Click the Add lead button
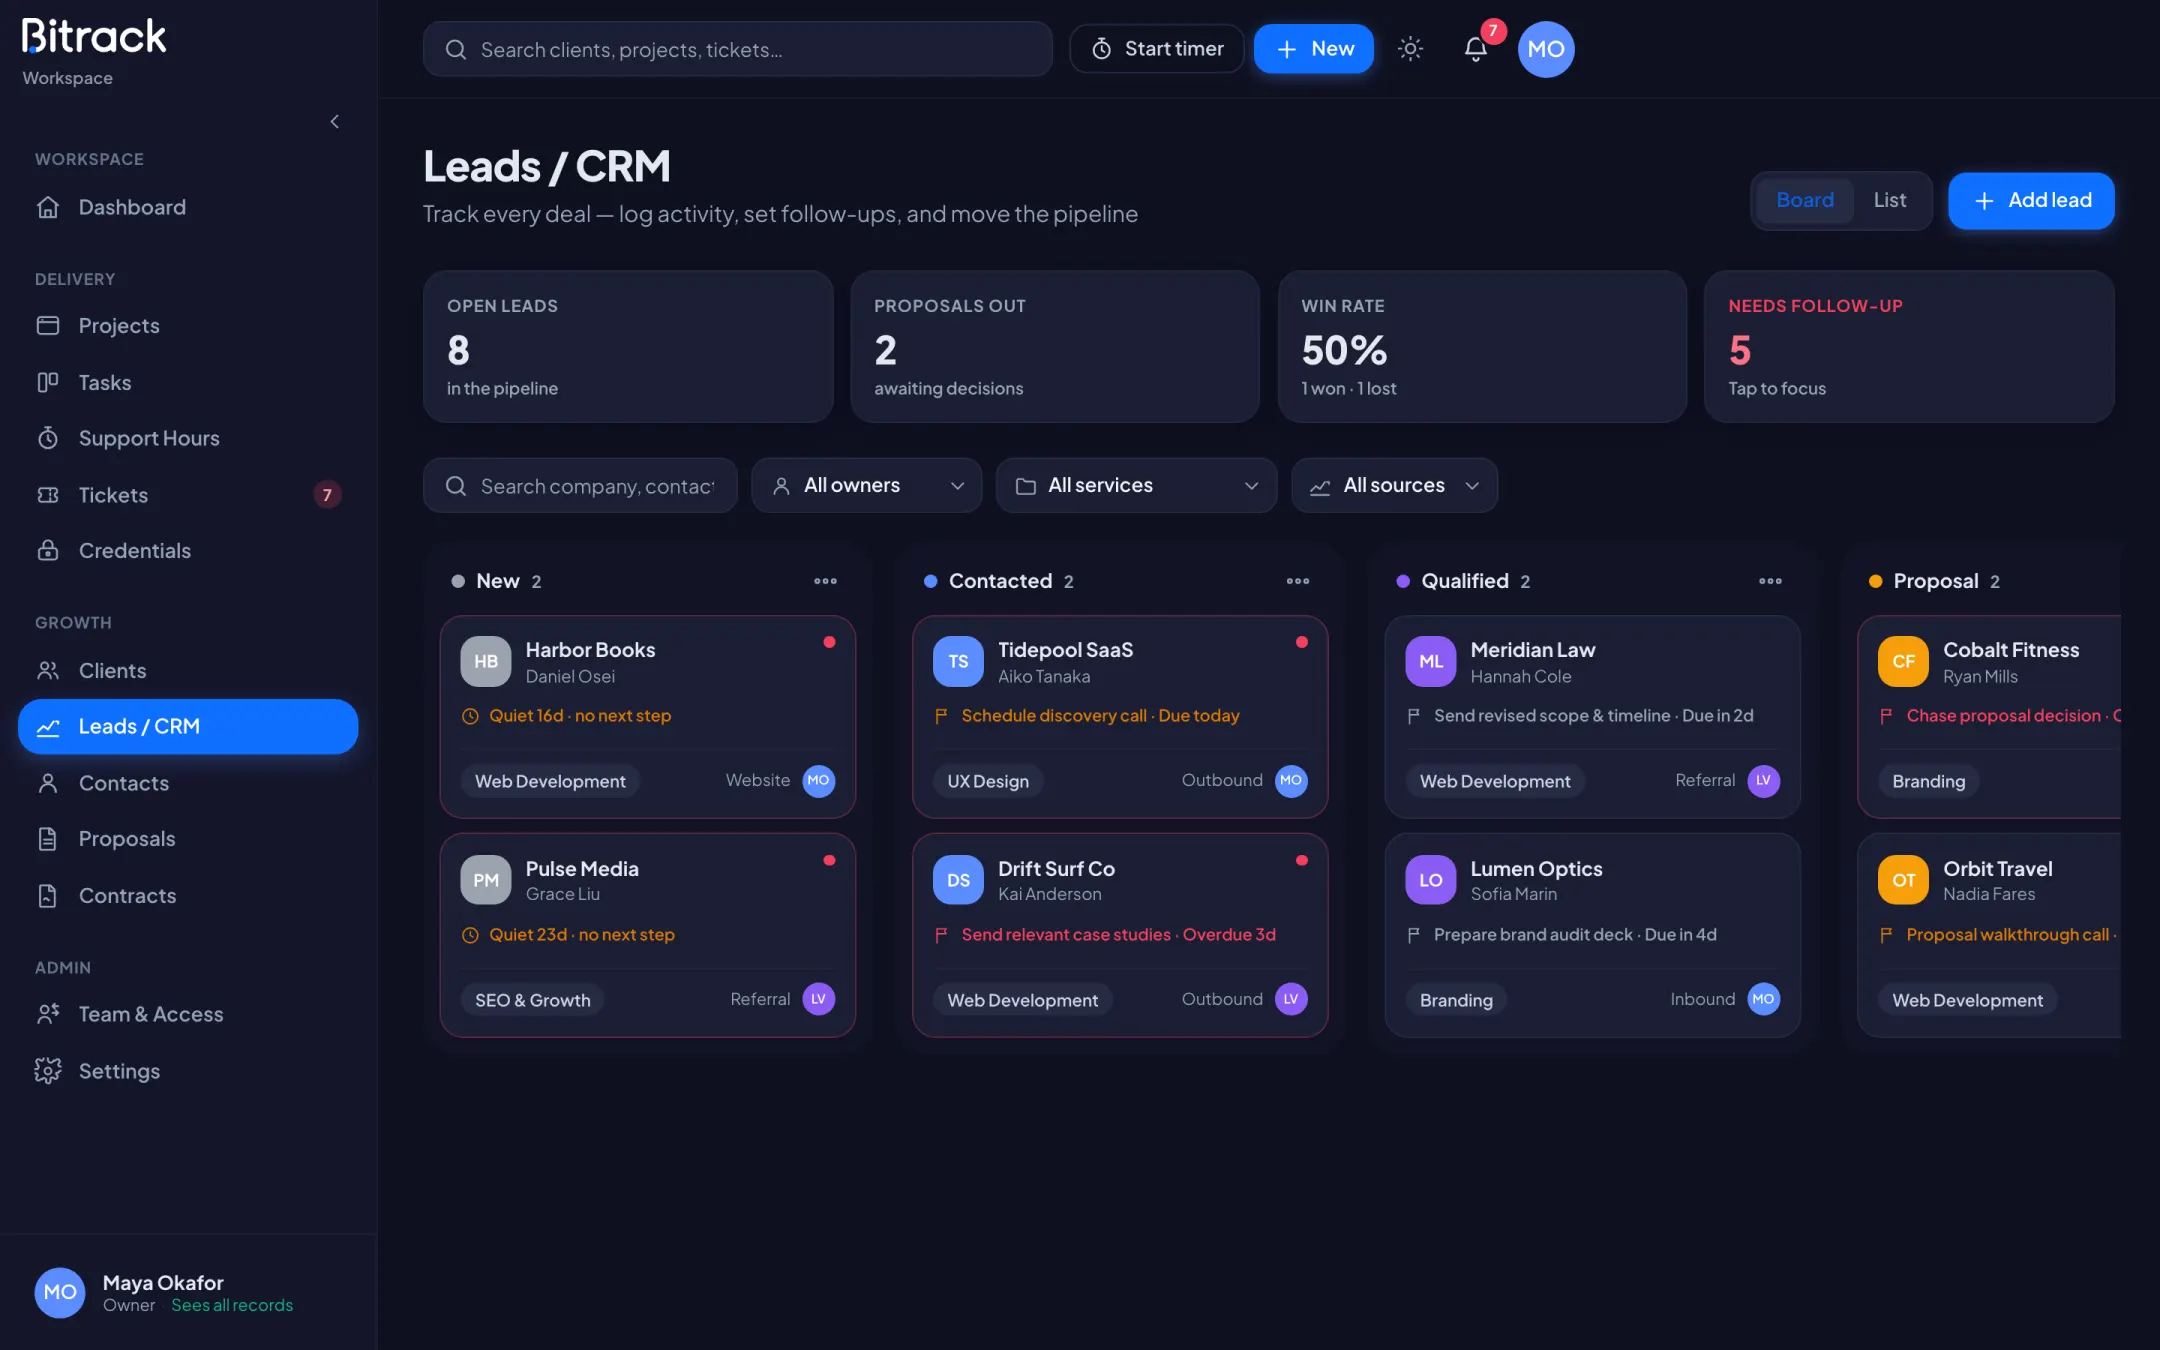Screen dimensions: 2160x1350 click(2031, 200)
